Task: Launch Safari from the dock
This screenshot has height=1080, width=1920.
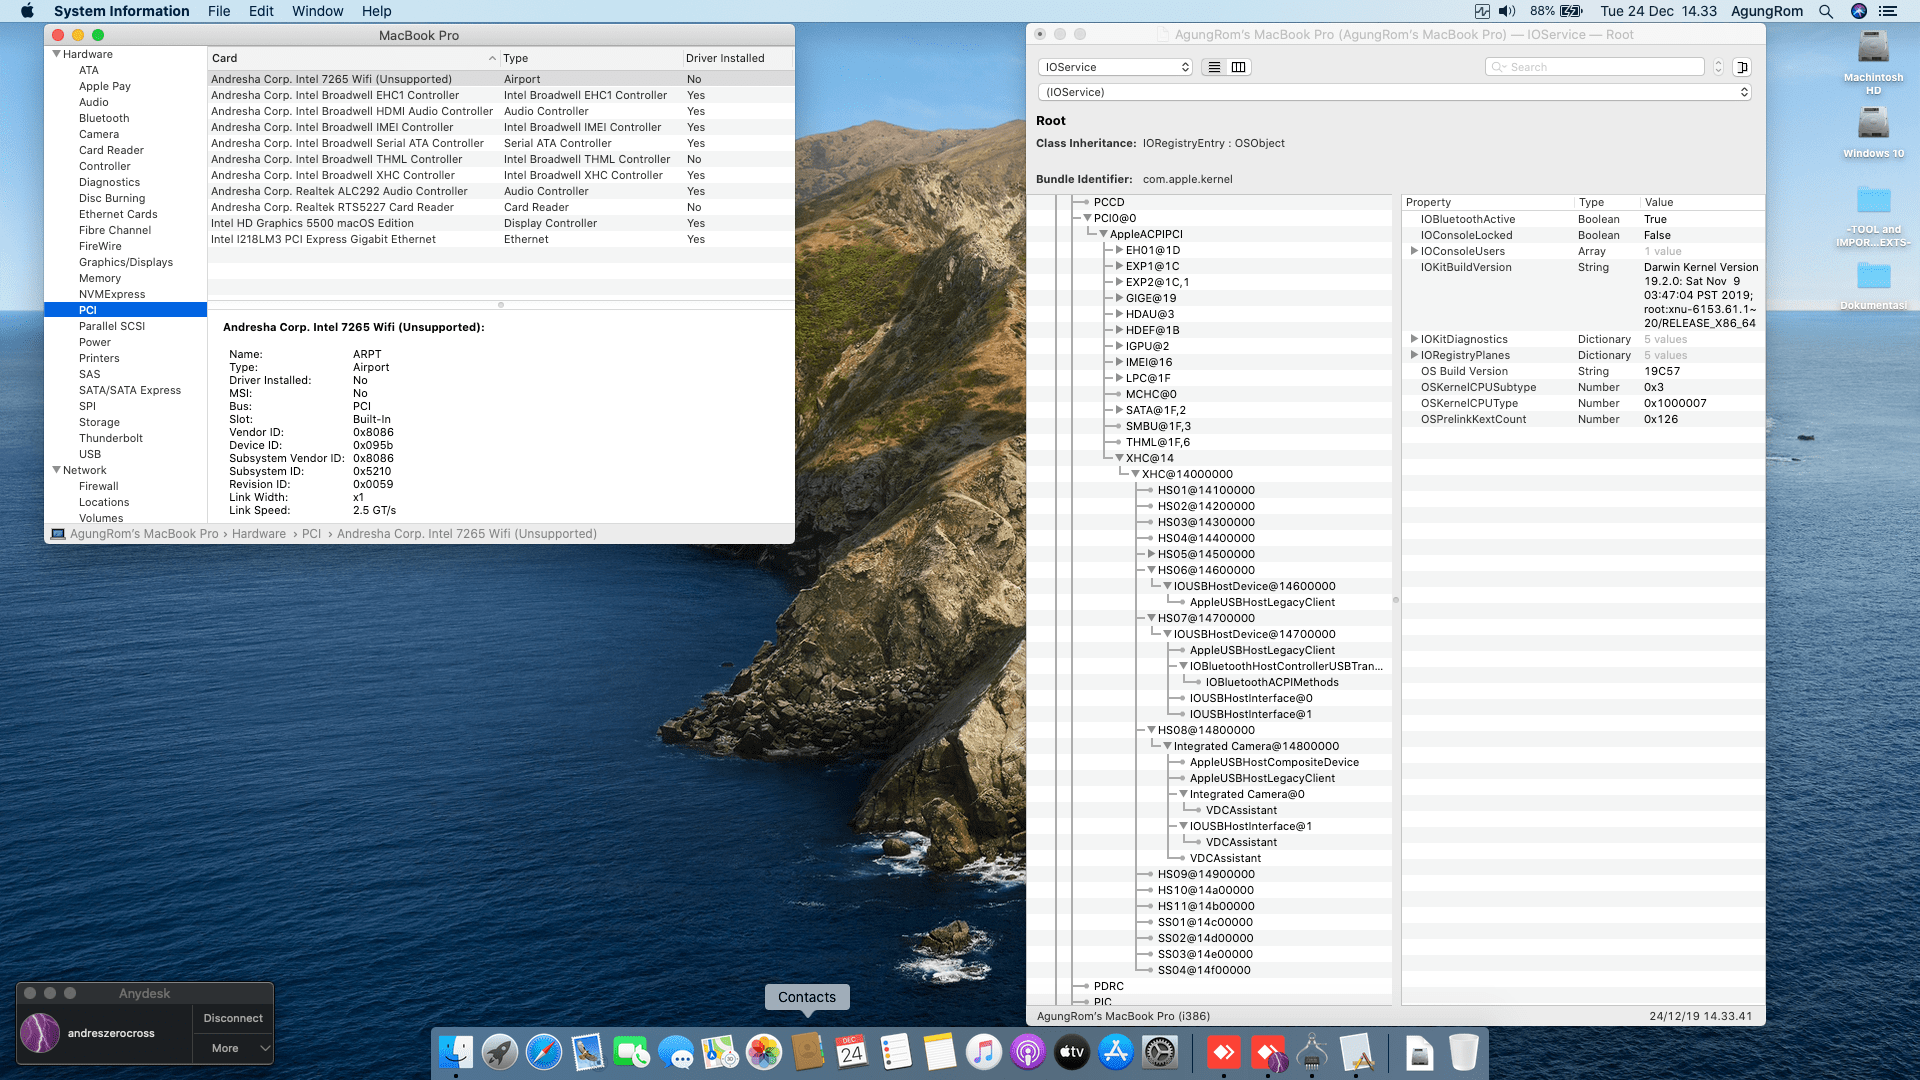Action: [x=543, y=1052]
